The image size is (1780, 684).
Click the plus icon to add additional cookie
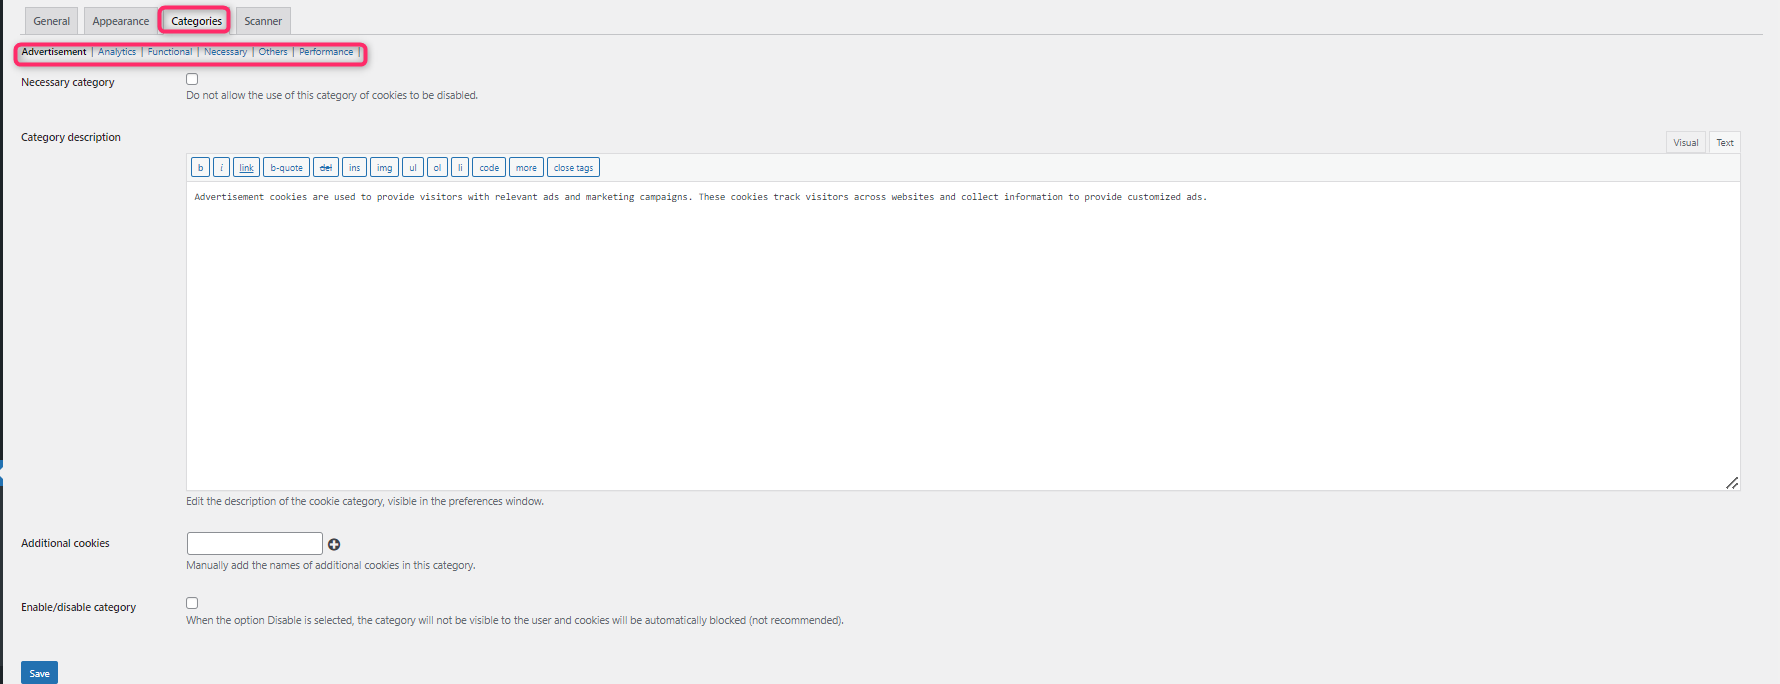click(x=334, y=544)
